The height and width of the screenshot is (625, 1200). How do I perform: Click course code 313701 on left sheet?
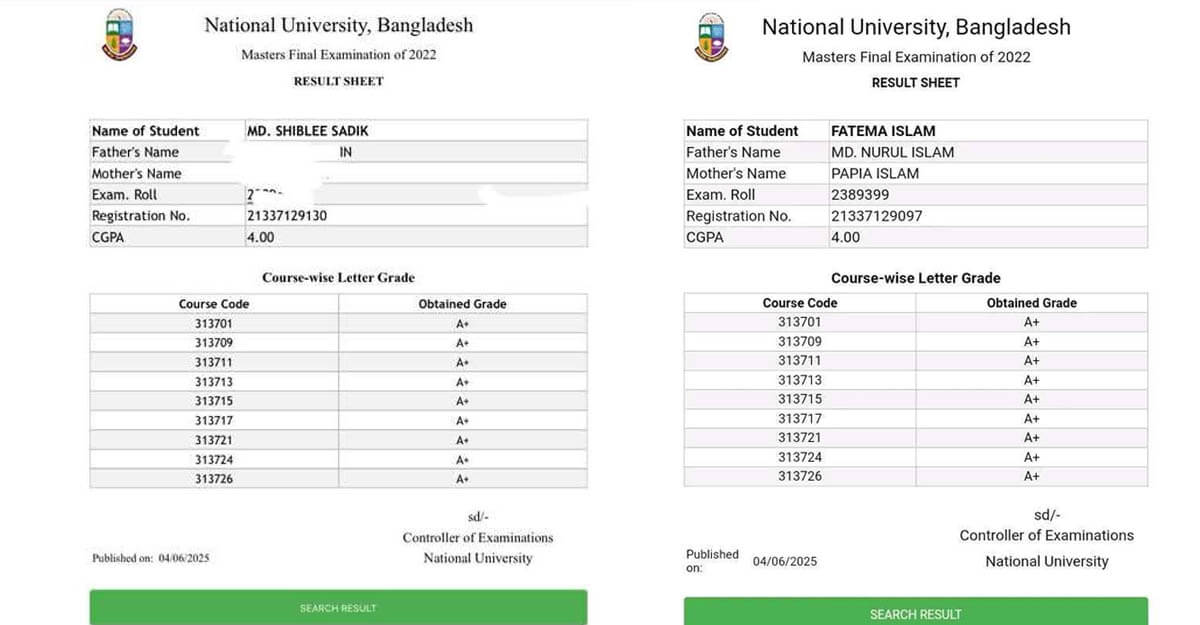[x=214, y=323]
